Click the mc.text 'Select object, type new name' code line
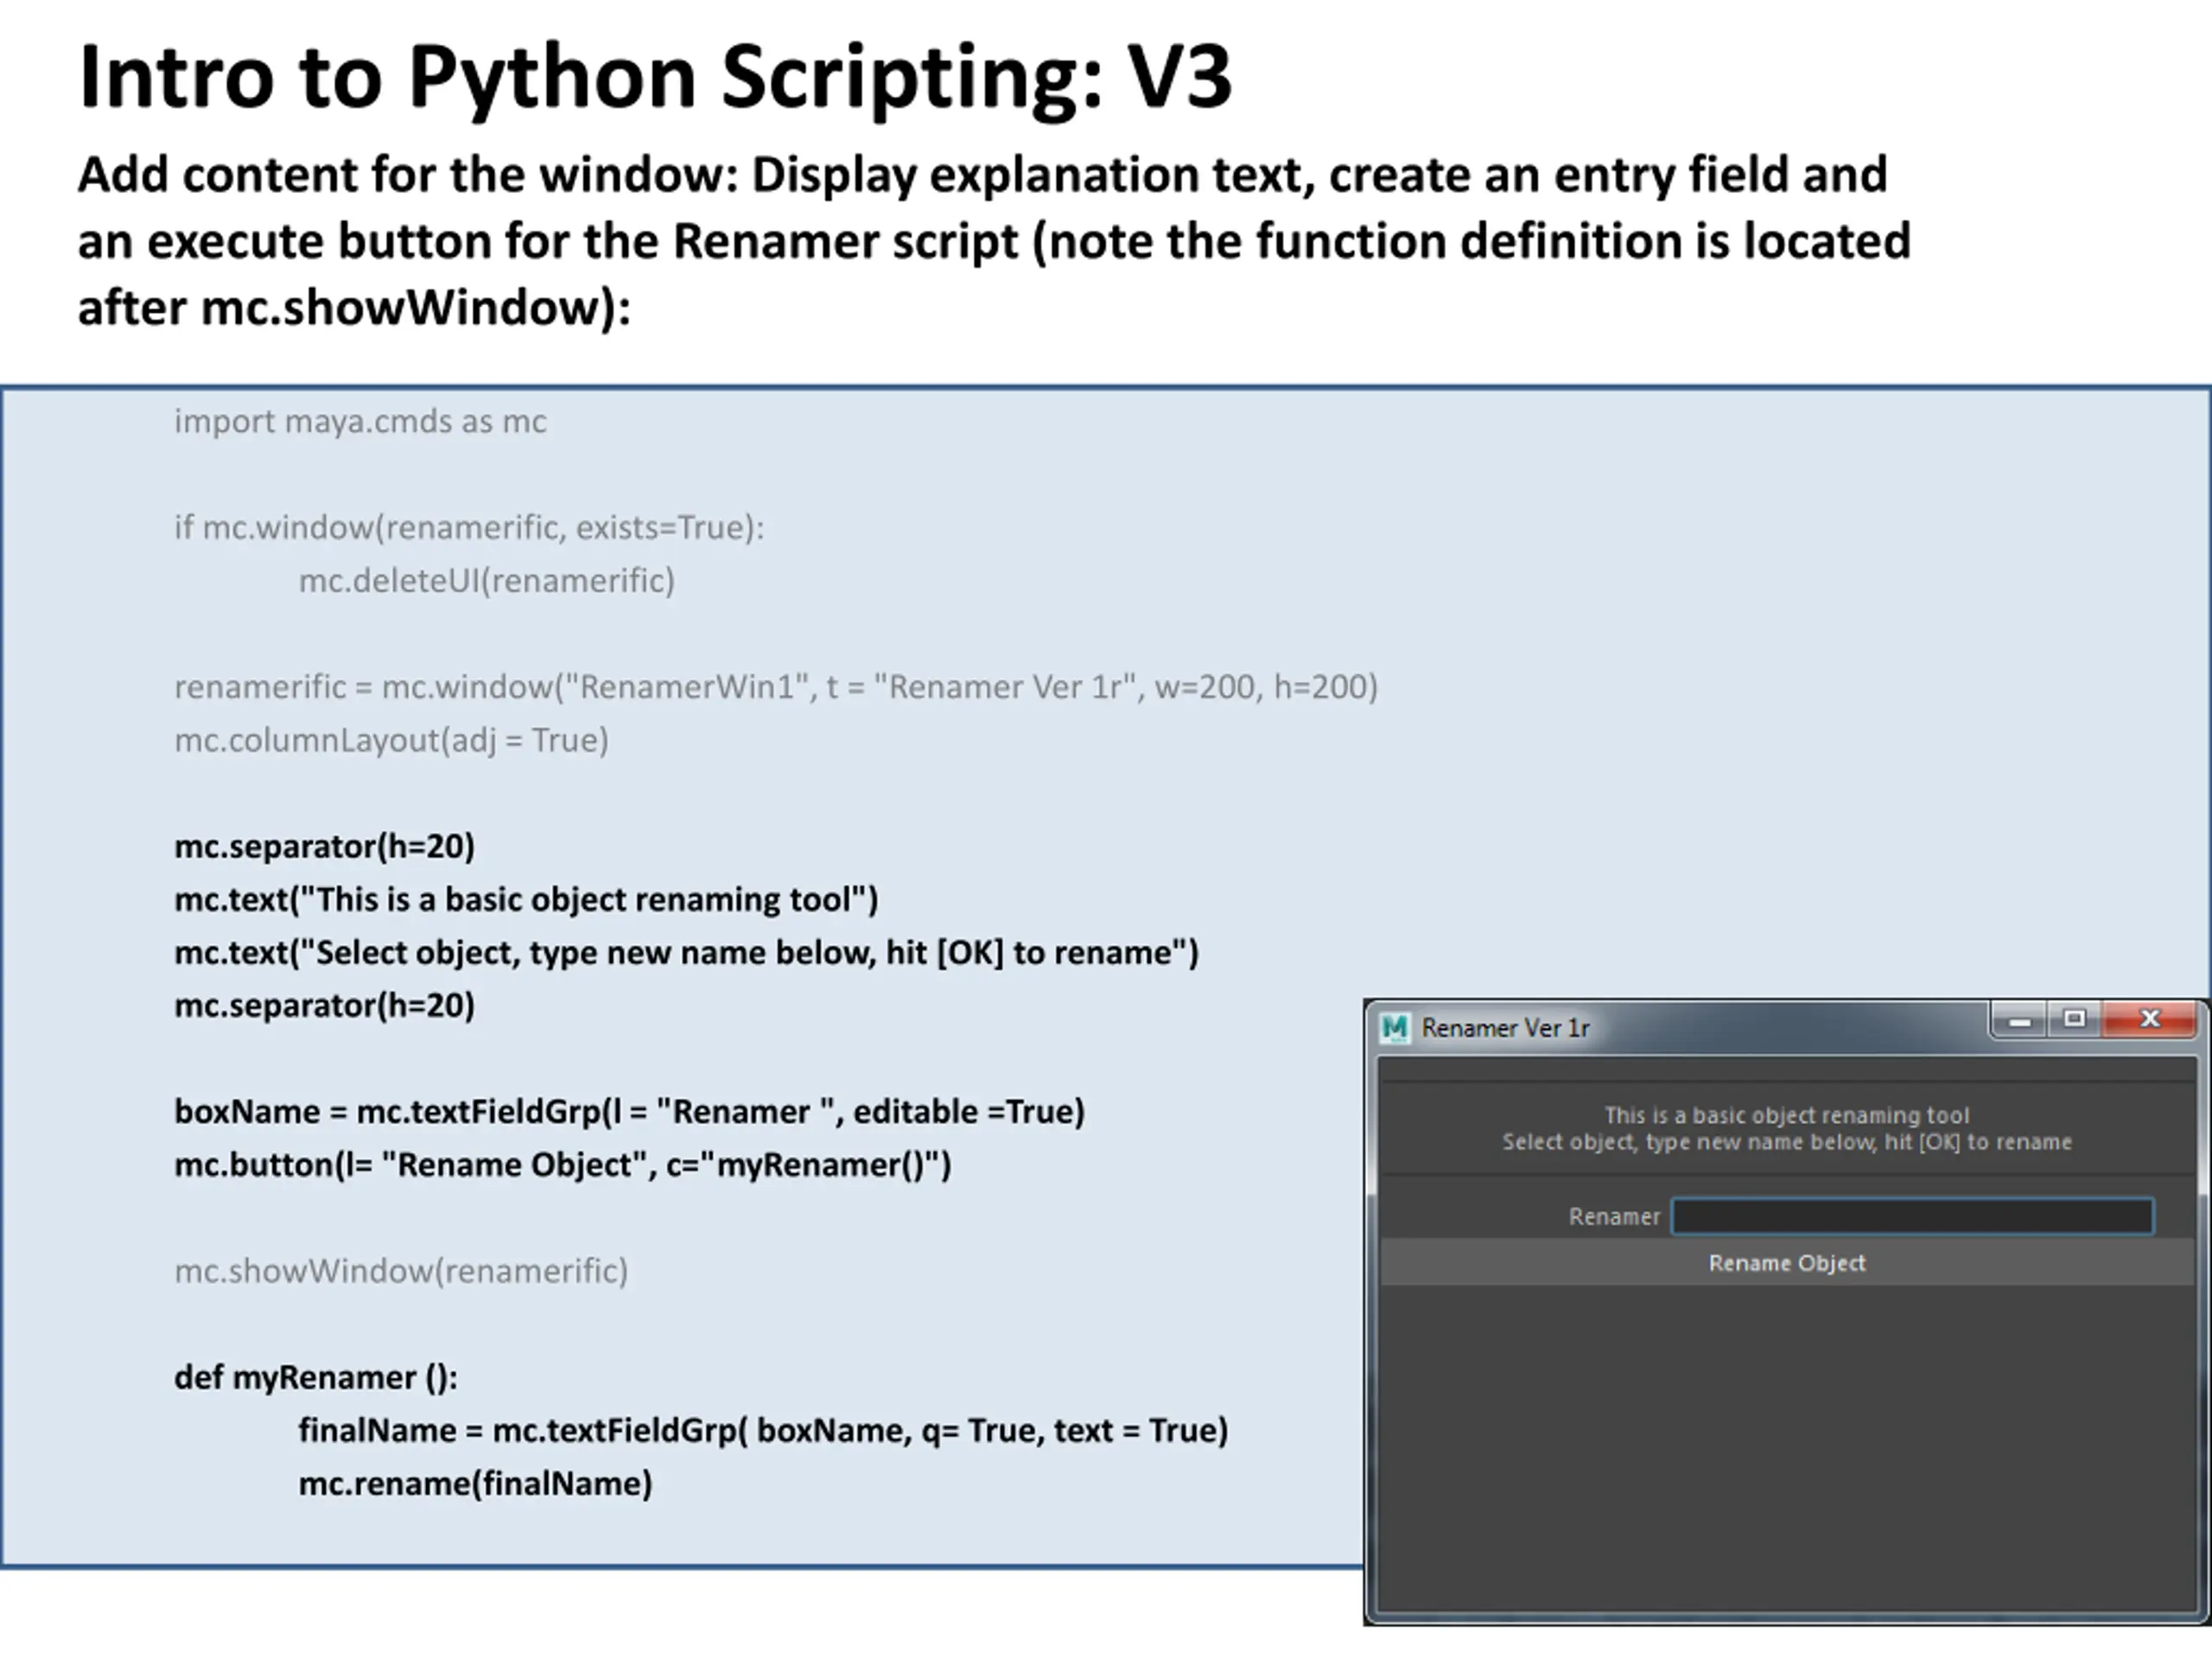 click(x=686, y=952)
